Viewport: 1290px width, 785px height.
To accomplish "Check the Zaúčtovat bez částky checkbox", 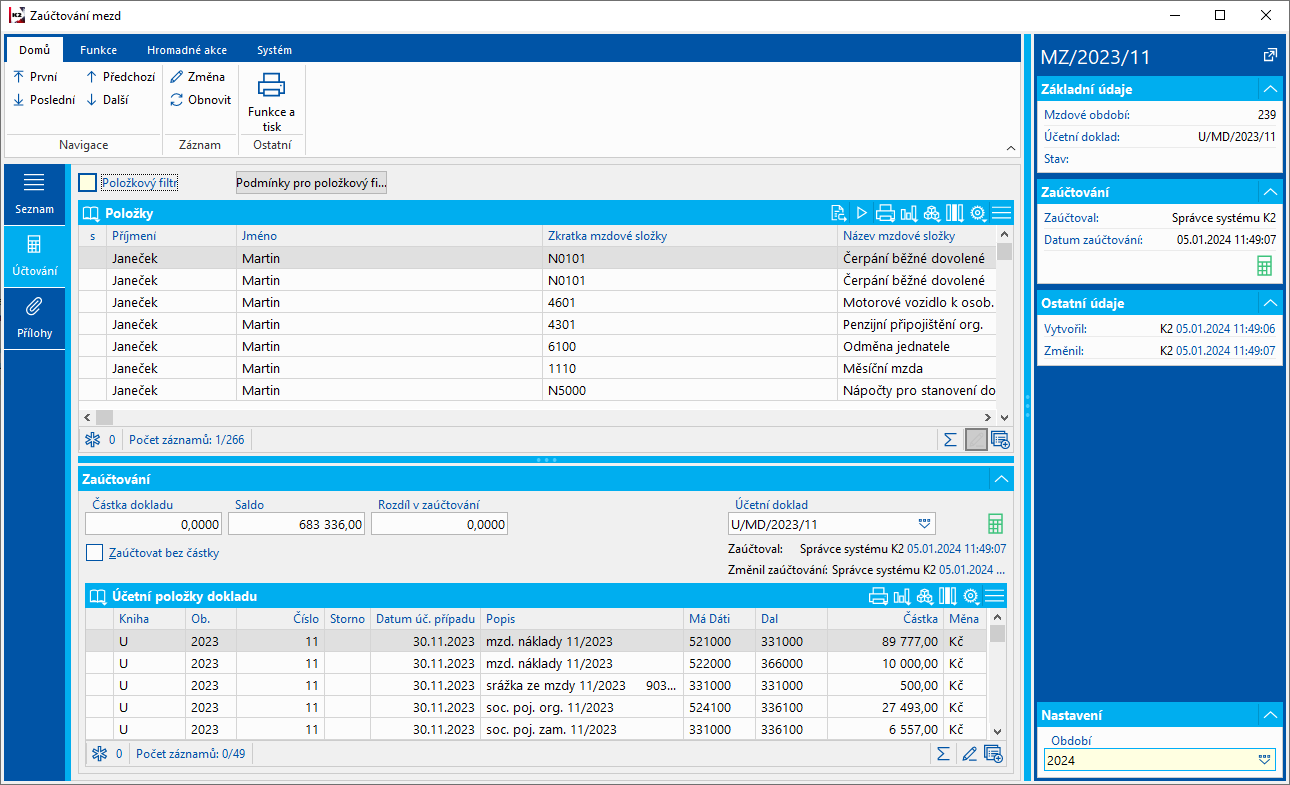I will coord(95,553).
